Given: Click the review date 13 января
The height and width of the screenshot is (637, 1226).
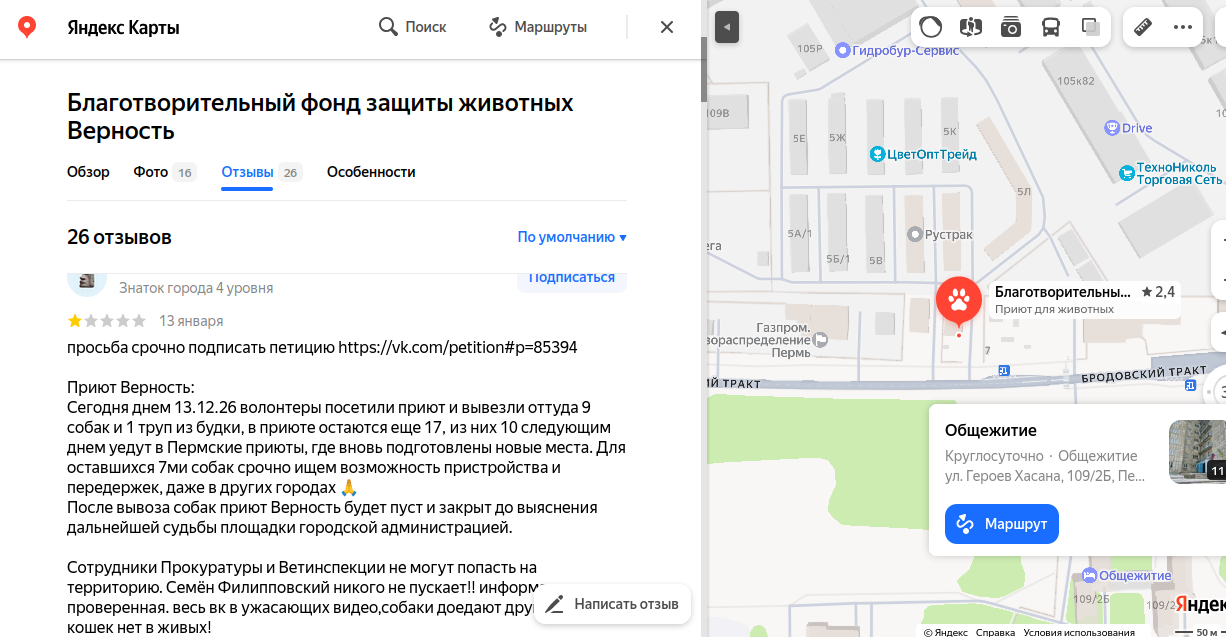Looking at the screenshot, I should tap(191, 321).
